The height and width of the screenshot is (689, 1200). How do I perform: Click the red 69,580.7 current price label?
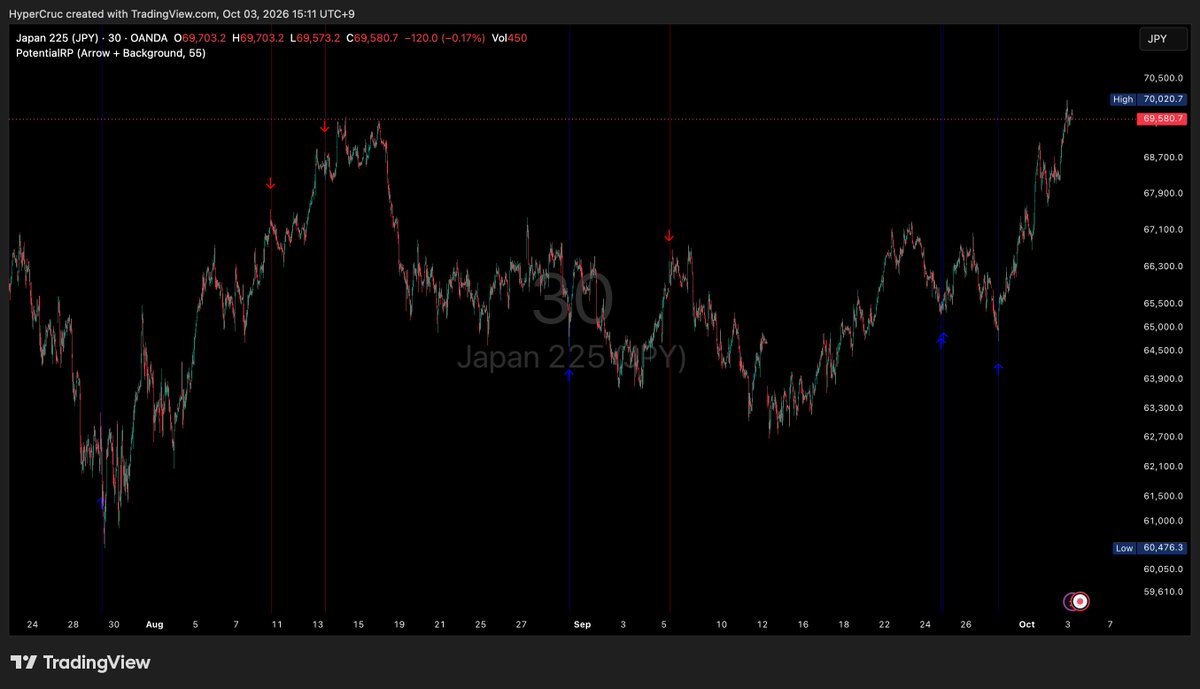[1161, 118]
